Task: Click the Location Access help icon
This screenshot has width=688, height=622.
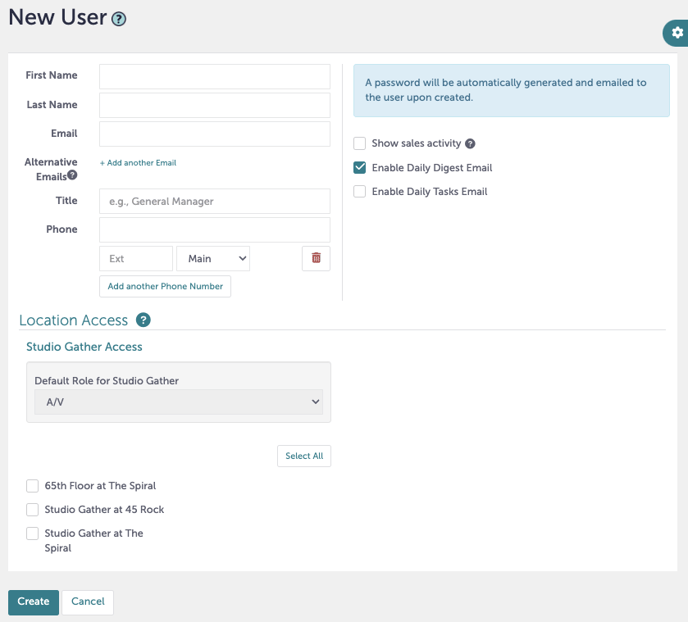Action: tap(143, 320)
